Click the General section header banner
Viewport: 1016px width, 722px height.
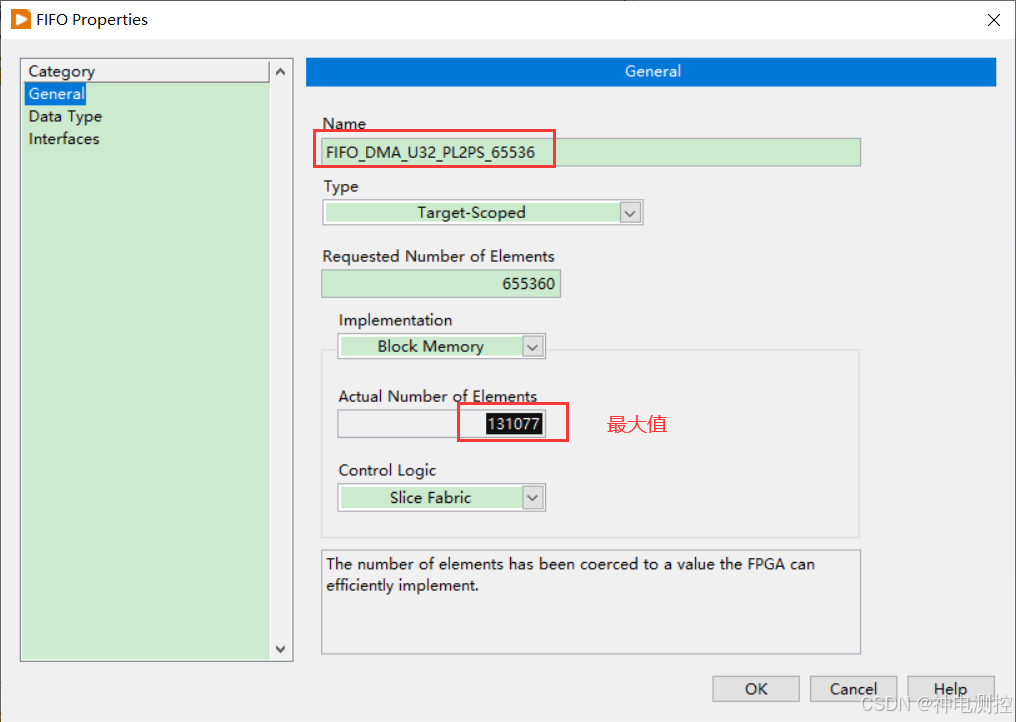click(651, 71)
